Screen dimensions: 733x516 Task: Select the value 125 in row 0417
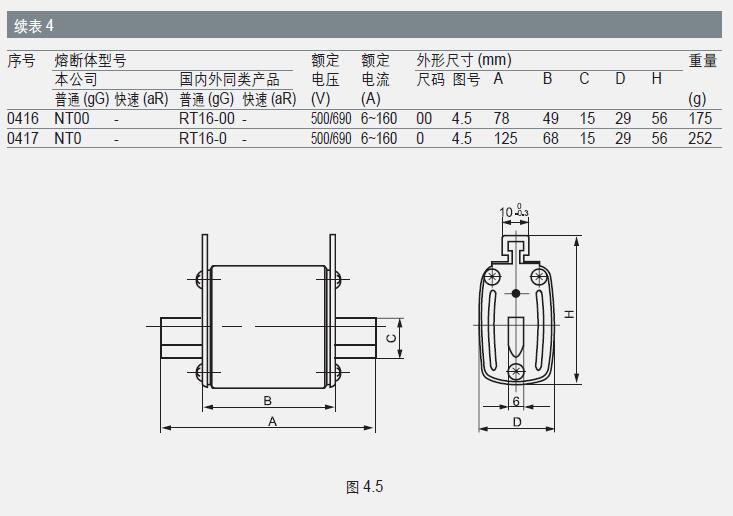tap(506, 138)
